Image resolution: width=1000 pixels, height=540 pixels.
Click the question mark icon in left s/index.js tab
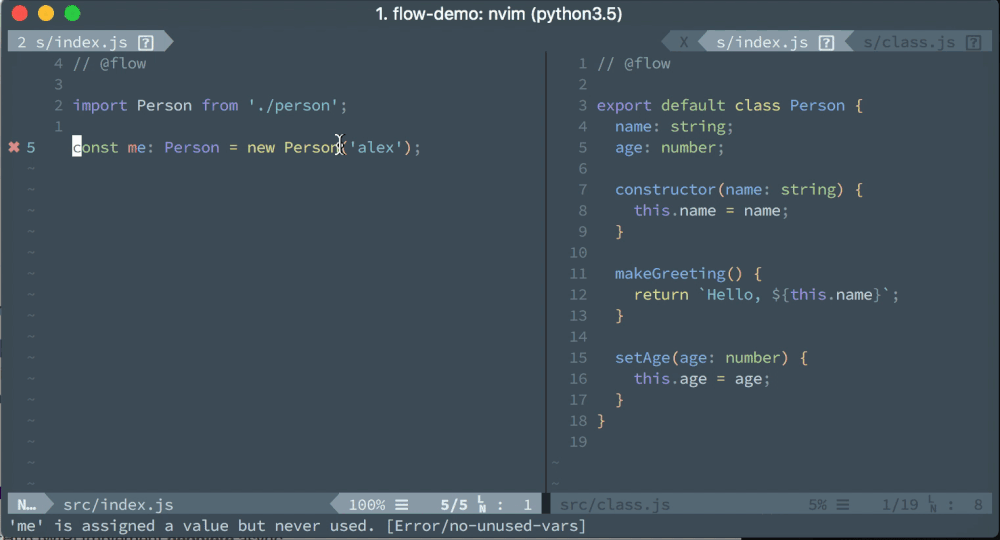(x=146, y=43)
